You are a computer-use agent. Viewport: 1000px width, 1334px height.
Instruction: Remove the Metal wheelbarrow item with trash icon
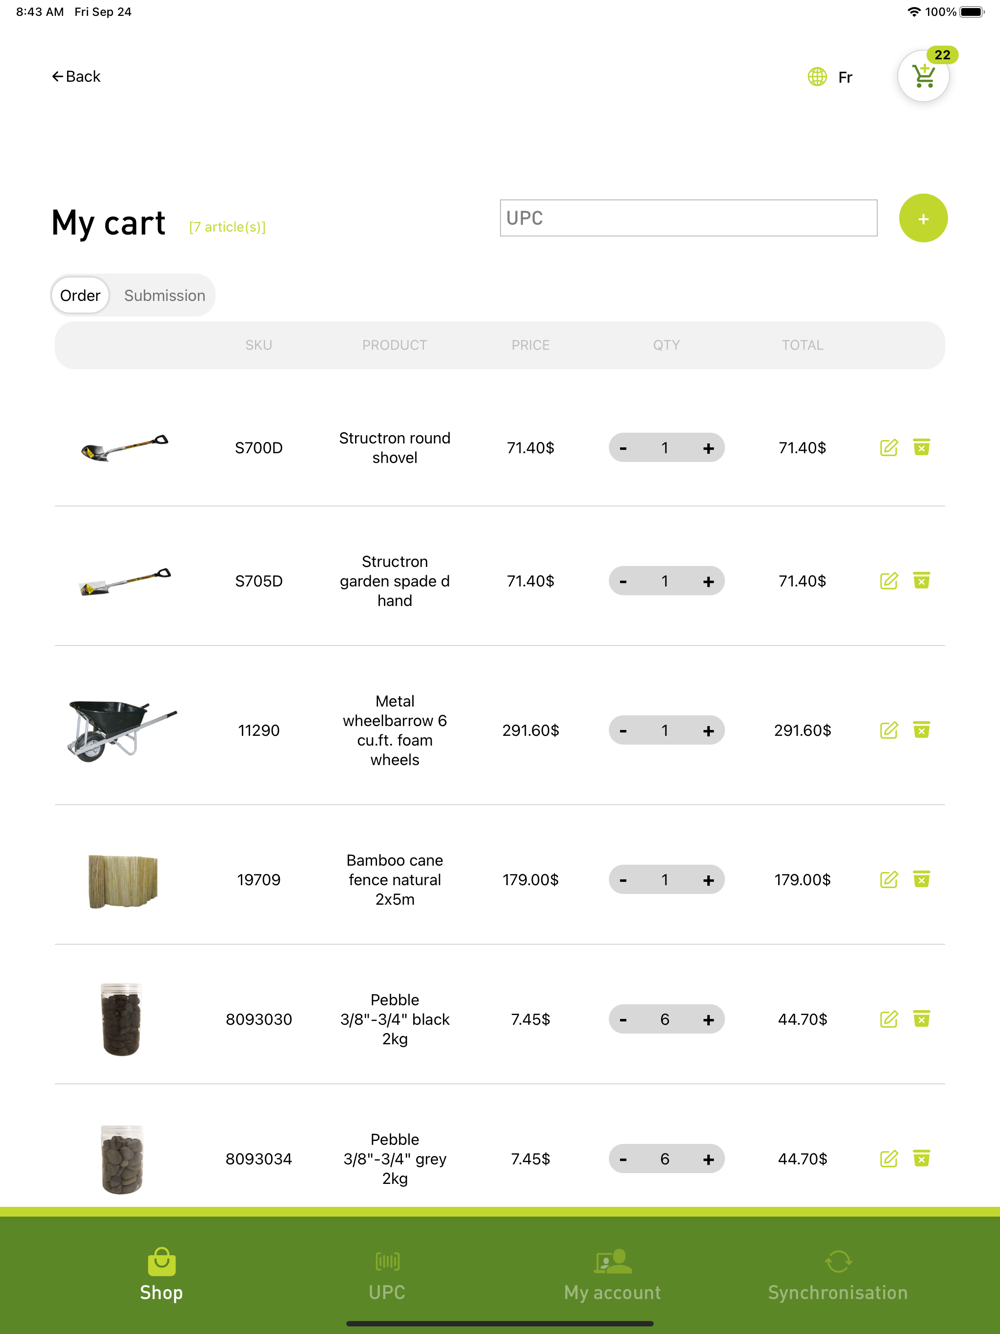point(922,730)
